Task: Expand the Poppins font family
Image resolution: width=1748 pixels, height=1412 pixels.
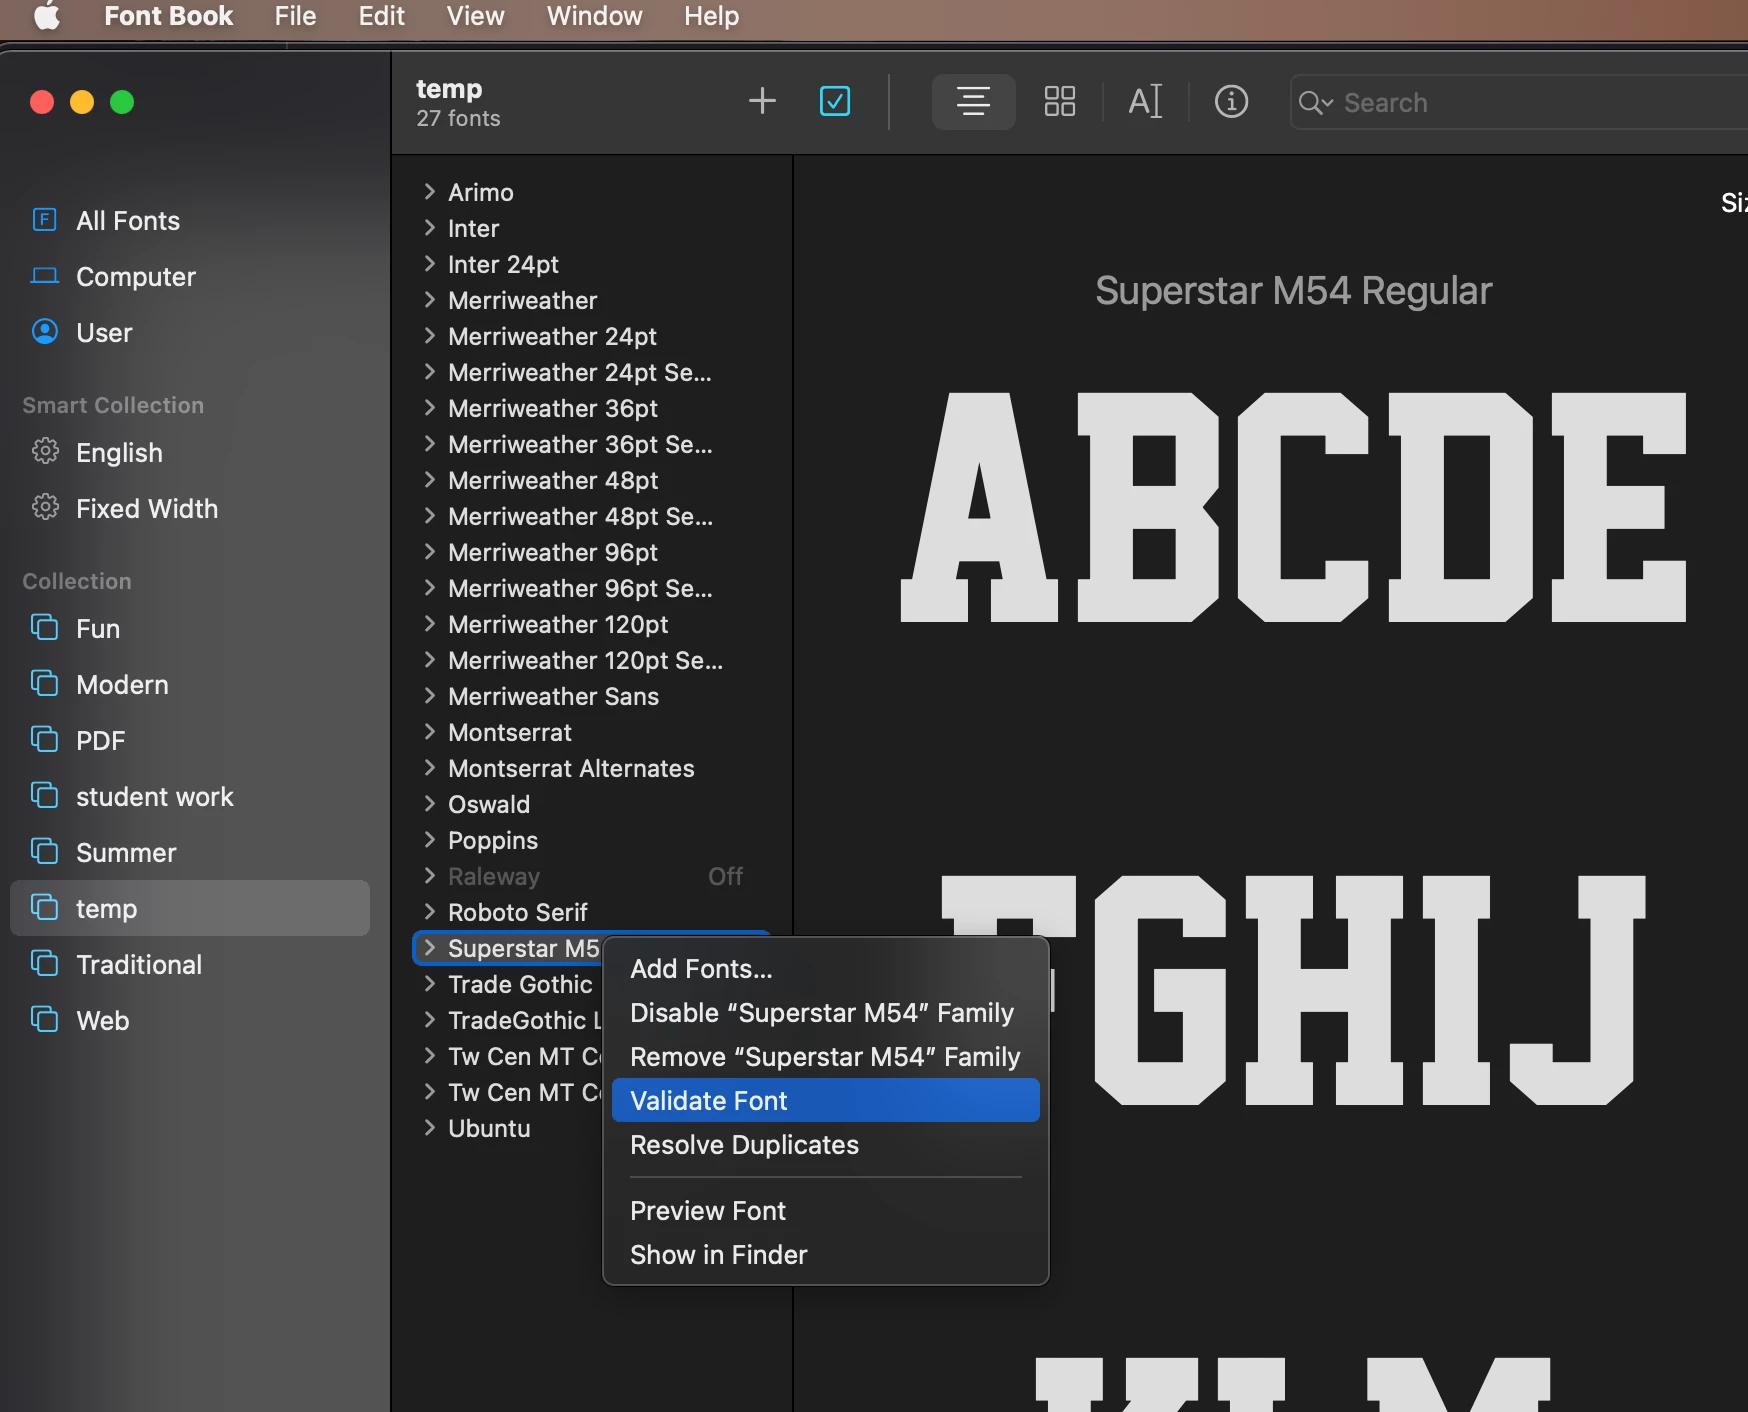Action: [429, 840]
